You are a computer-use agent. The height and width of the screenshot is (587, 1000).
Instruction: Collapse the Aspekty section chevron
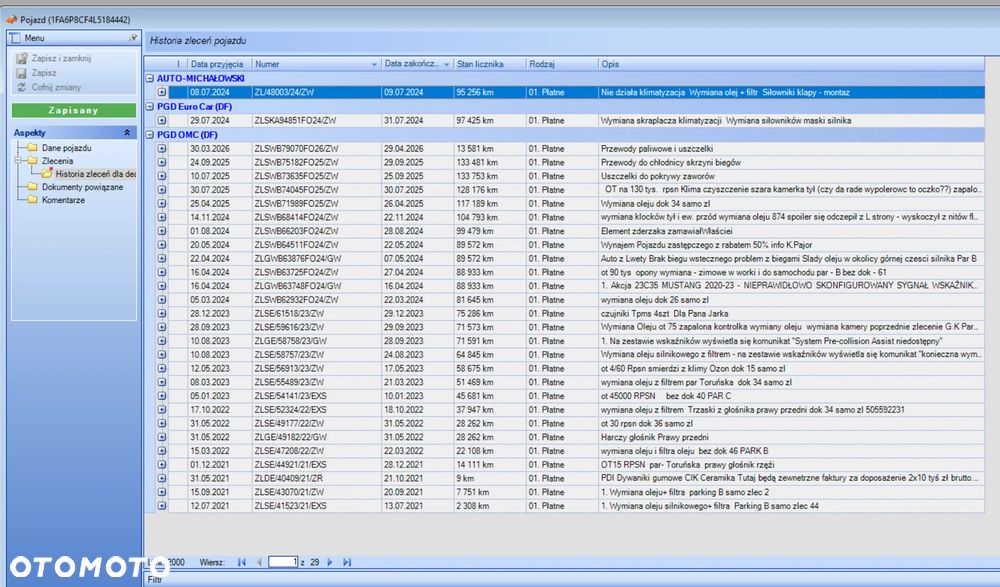[127, 132]
